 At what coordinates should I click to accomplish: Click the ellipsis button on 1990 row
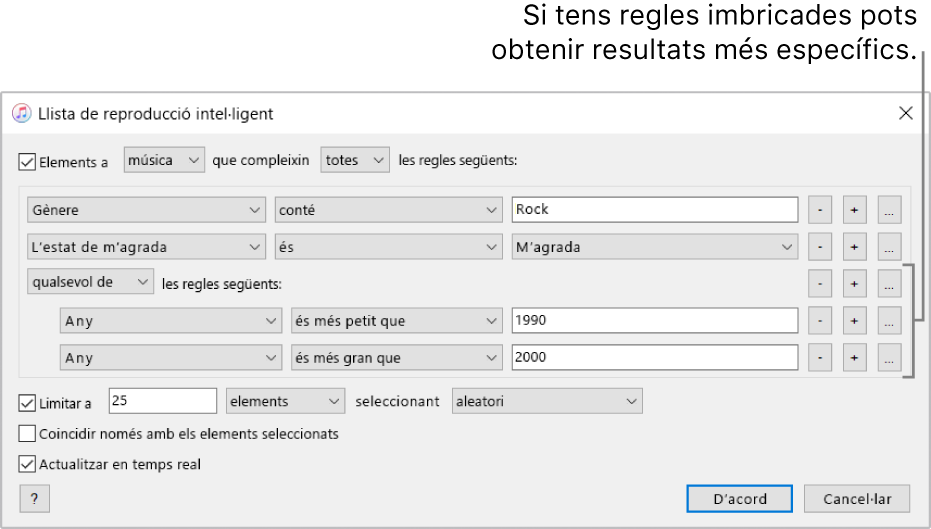click(889, 321)
